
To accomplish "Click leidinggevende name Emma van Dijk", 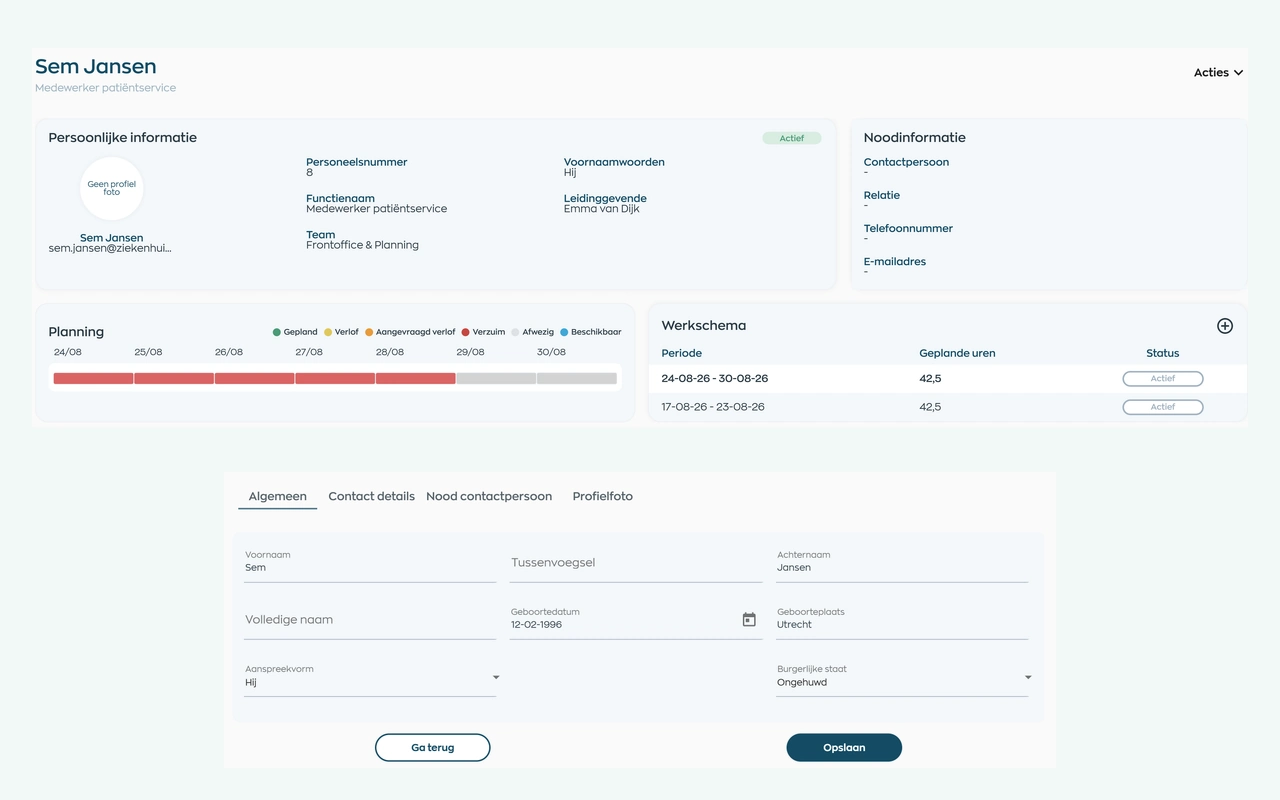I will point(602,209).
